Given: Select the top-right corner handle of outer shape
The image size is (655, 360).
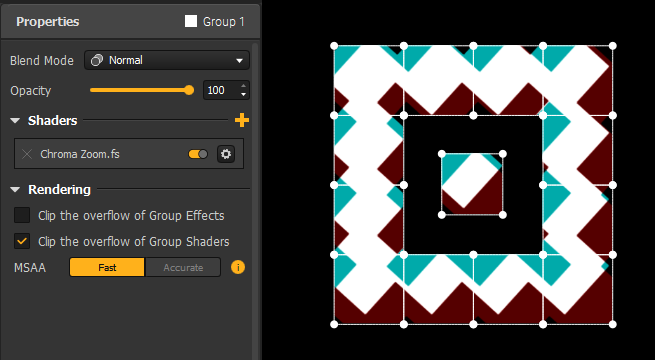Looking at the screenshot, I should pyautogui.click(x=612, y=46).
